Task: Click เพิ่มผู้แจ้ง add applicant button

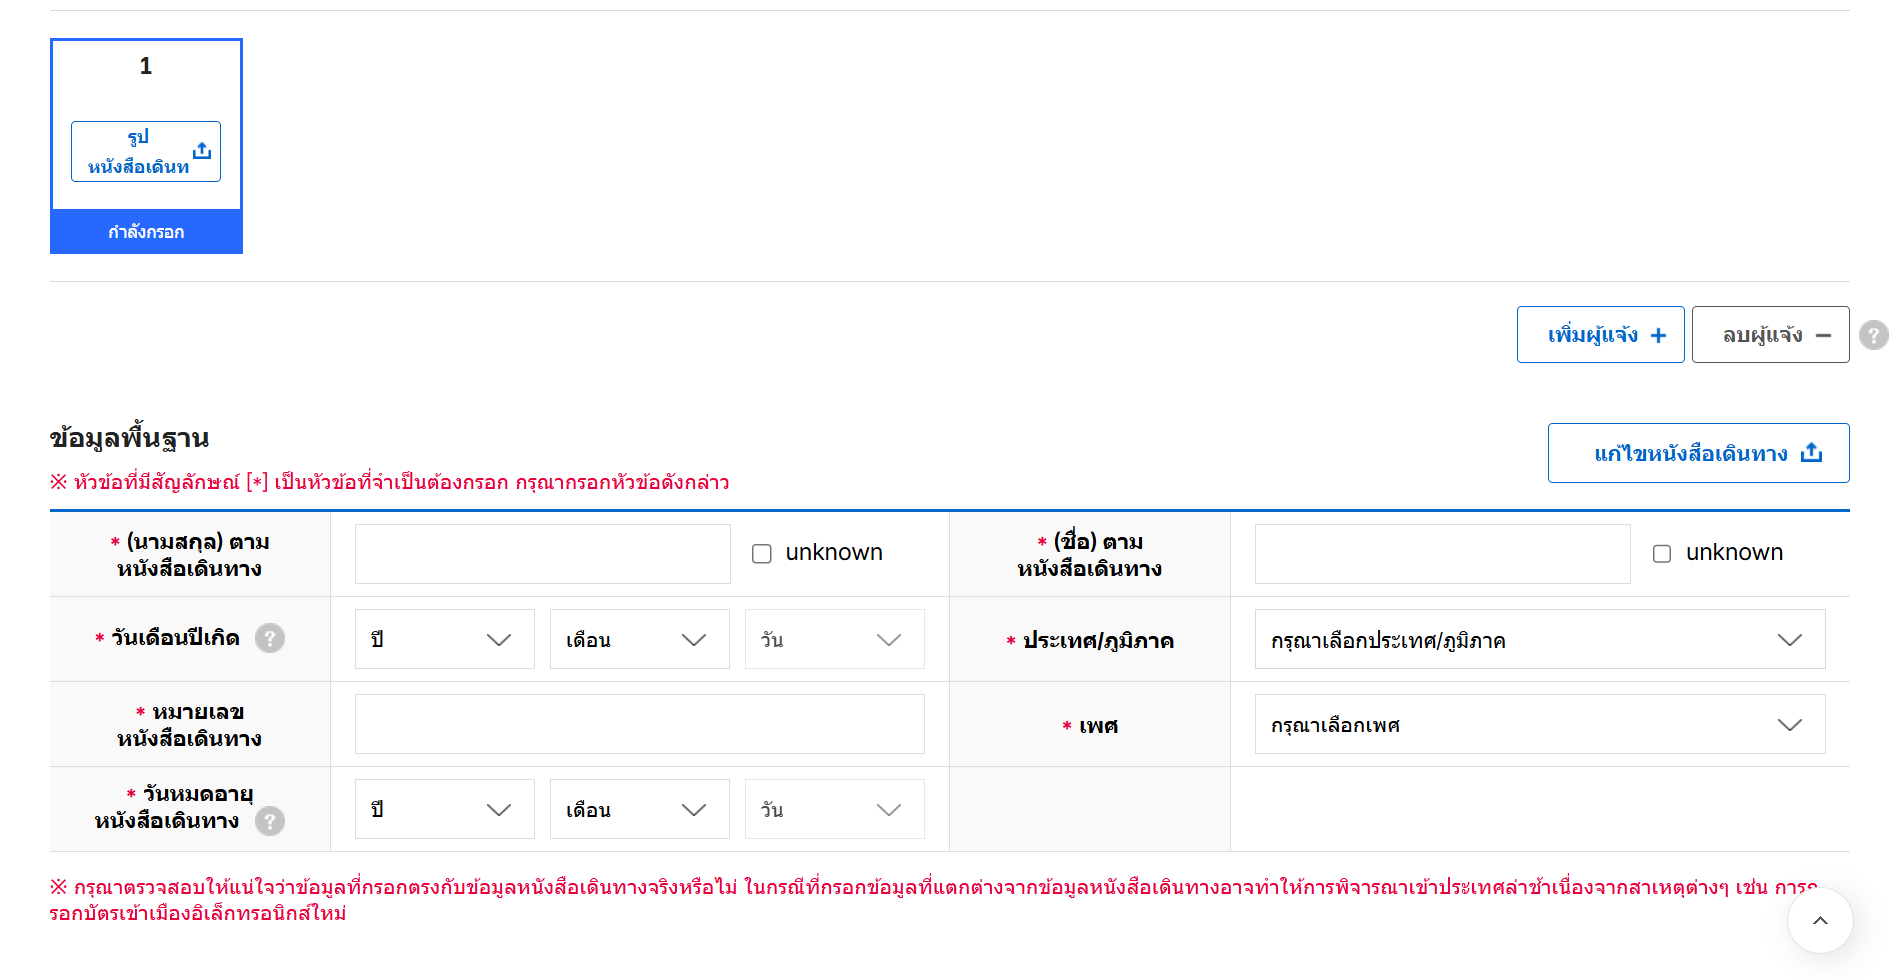Action: coord(1600,335)
